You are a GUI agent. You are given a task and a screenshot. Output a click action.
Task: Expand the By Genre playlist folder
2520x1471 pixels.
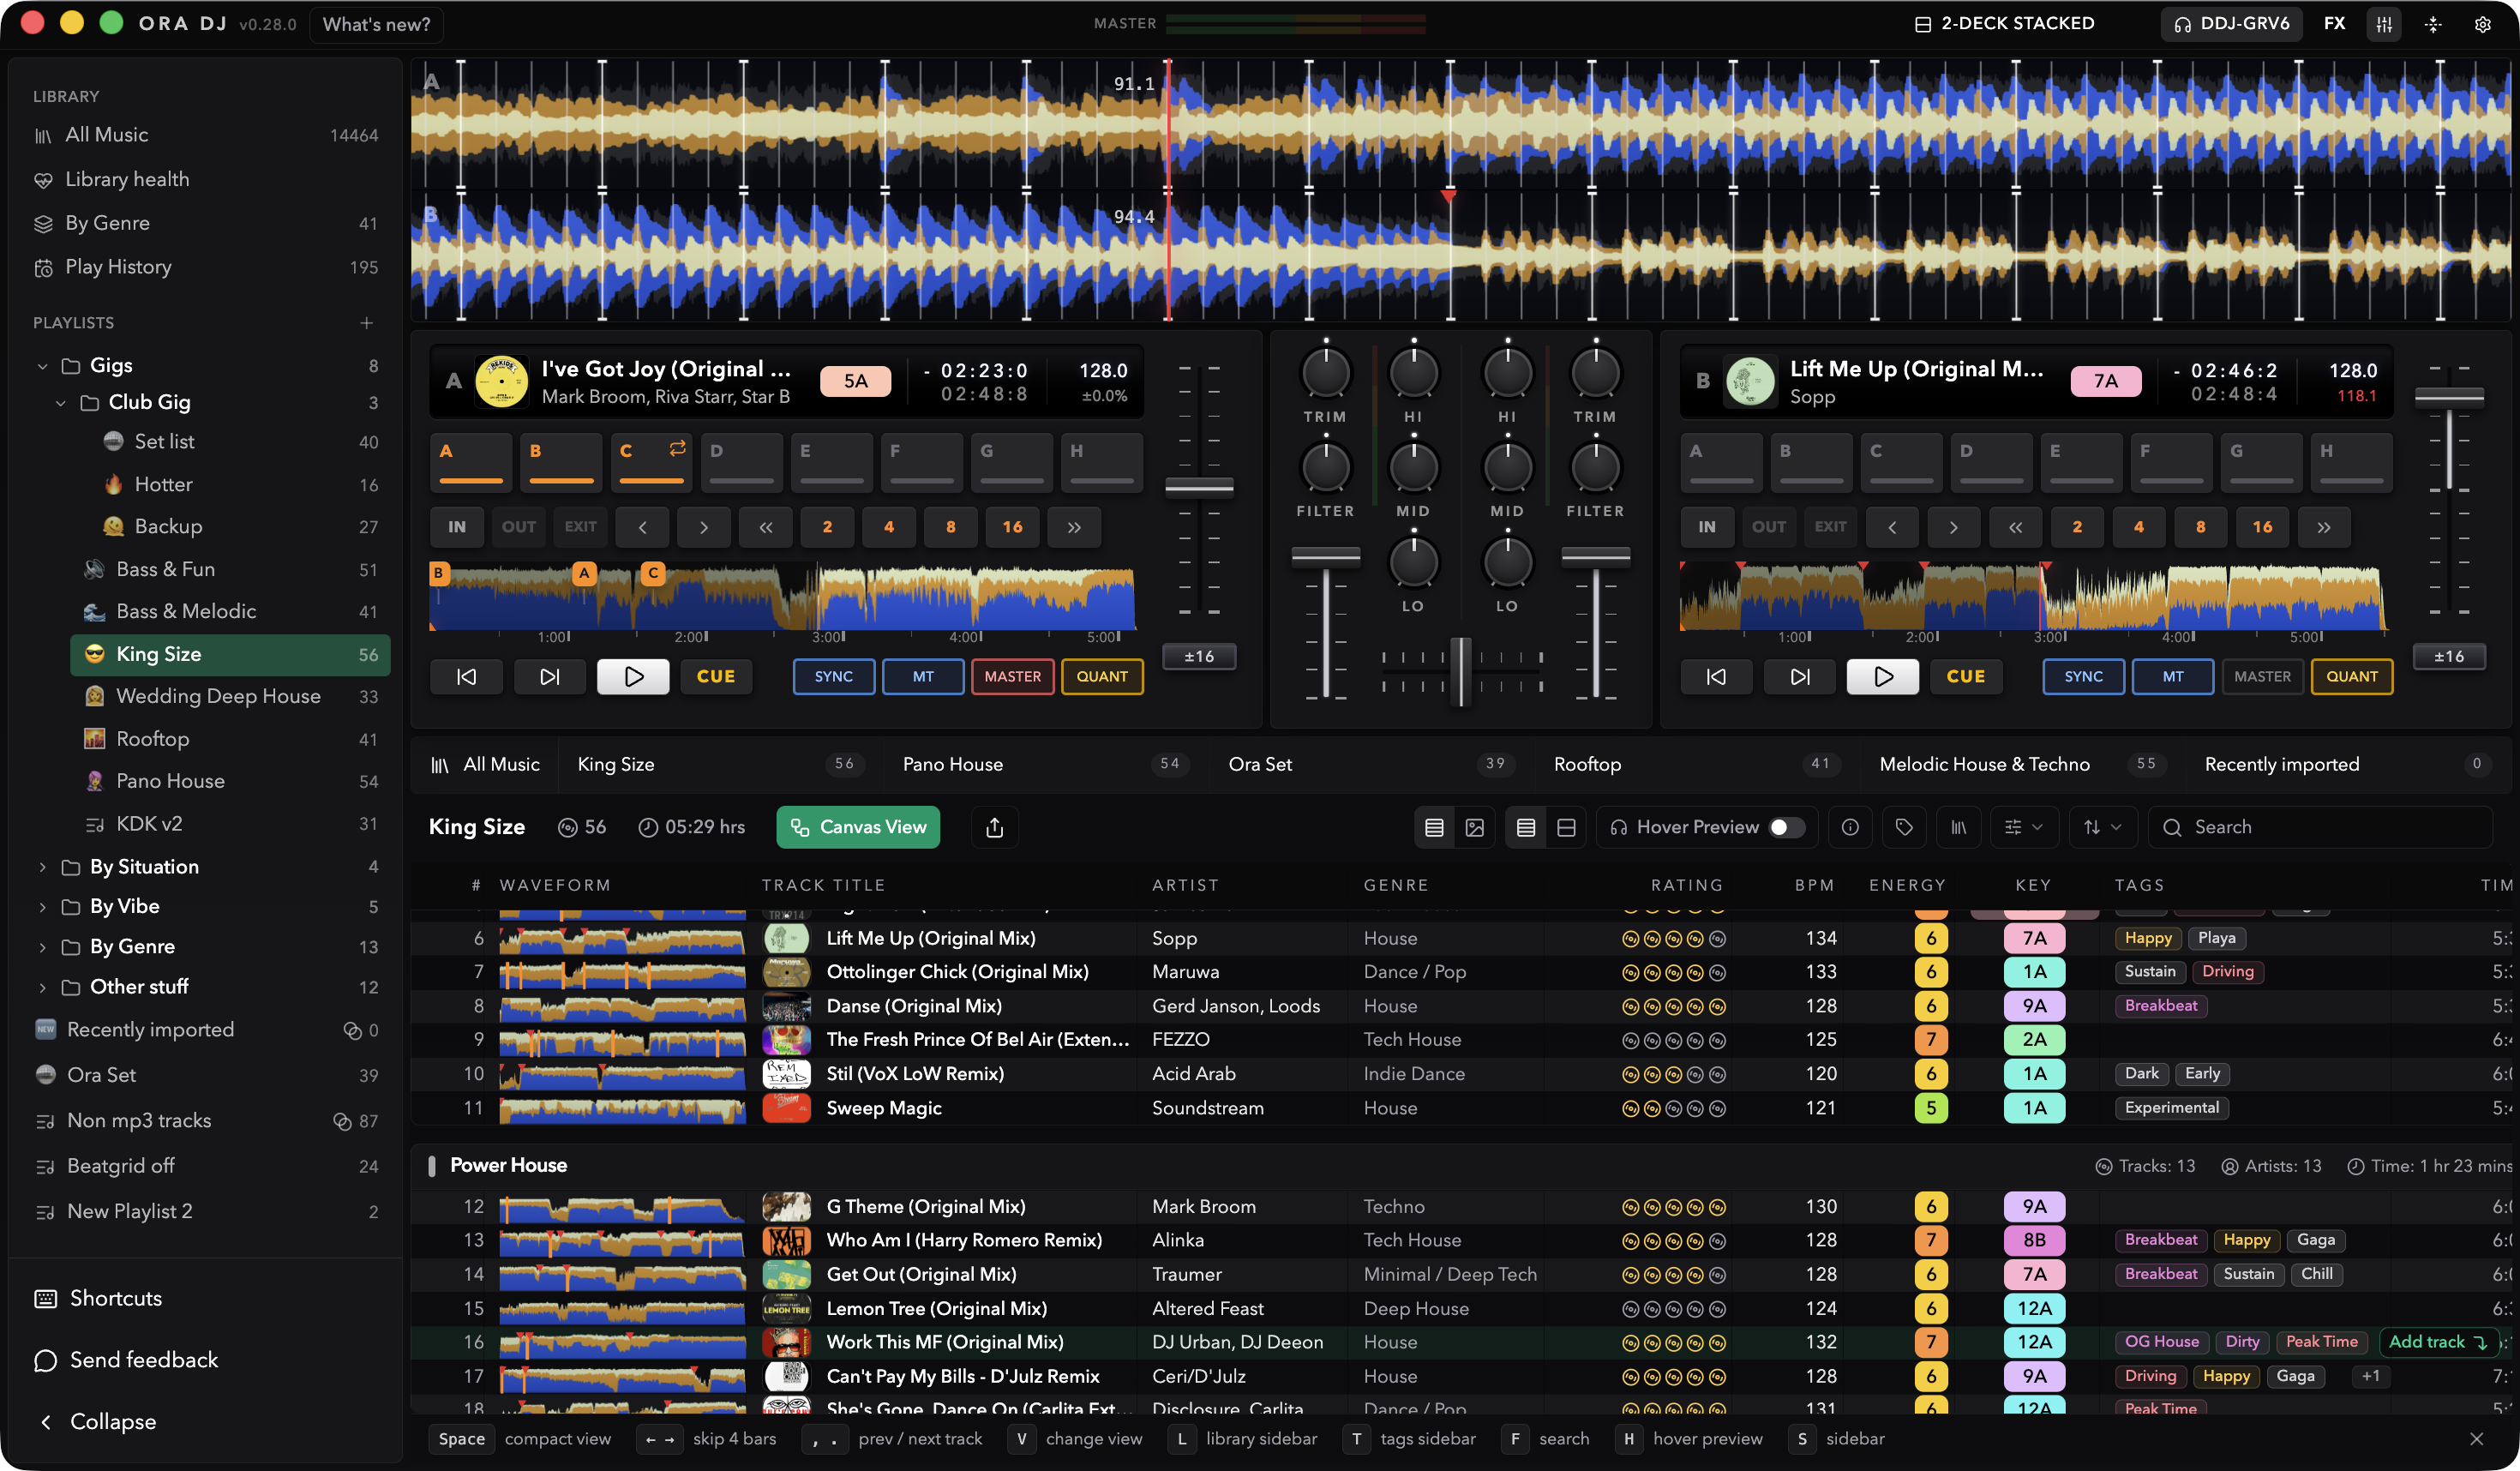42,947
